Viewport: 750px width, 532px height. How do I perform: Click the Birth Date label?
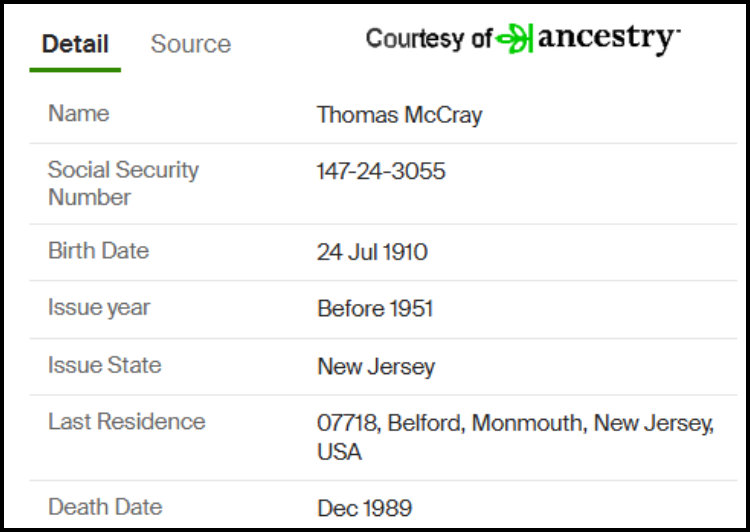coord(99,251)
